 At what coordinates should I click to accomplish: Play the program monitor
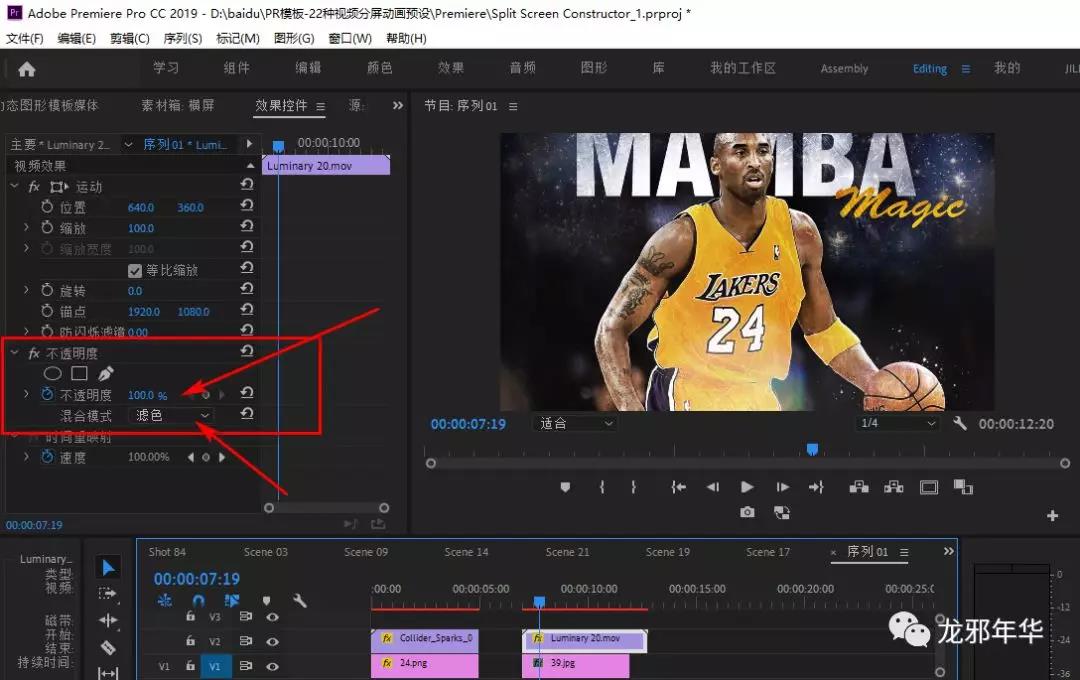click(747, 487)
